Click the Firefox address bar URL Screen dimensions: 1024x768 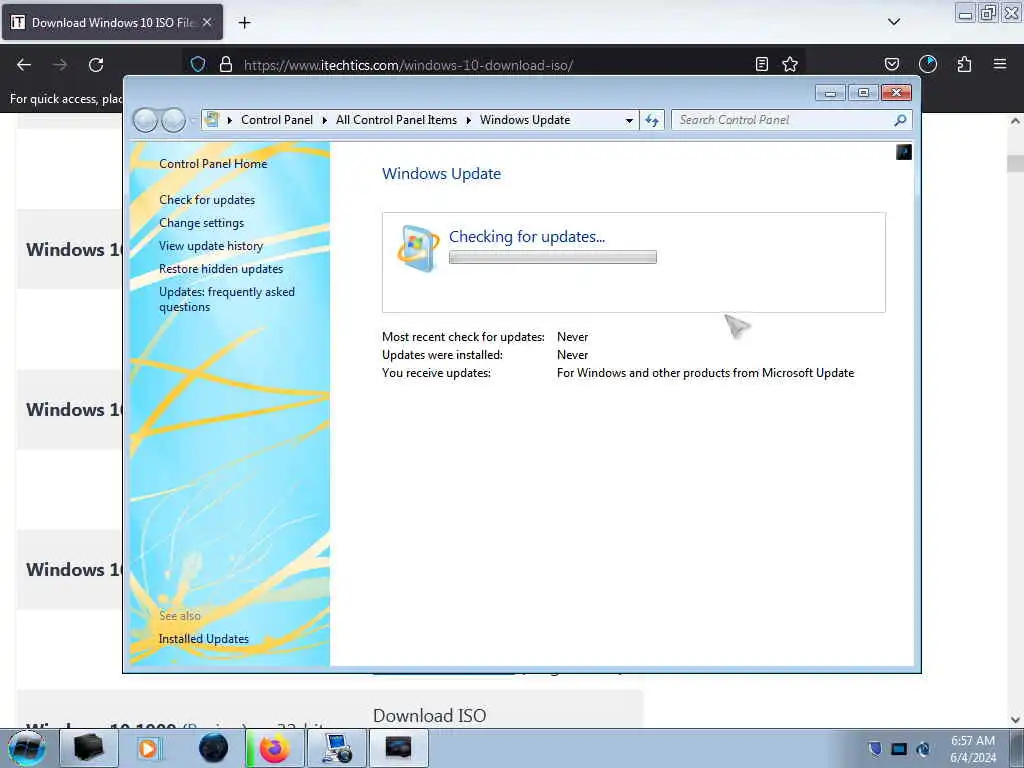click(x=408, y=65)
